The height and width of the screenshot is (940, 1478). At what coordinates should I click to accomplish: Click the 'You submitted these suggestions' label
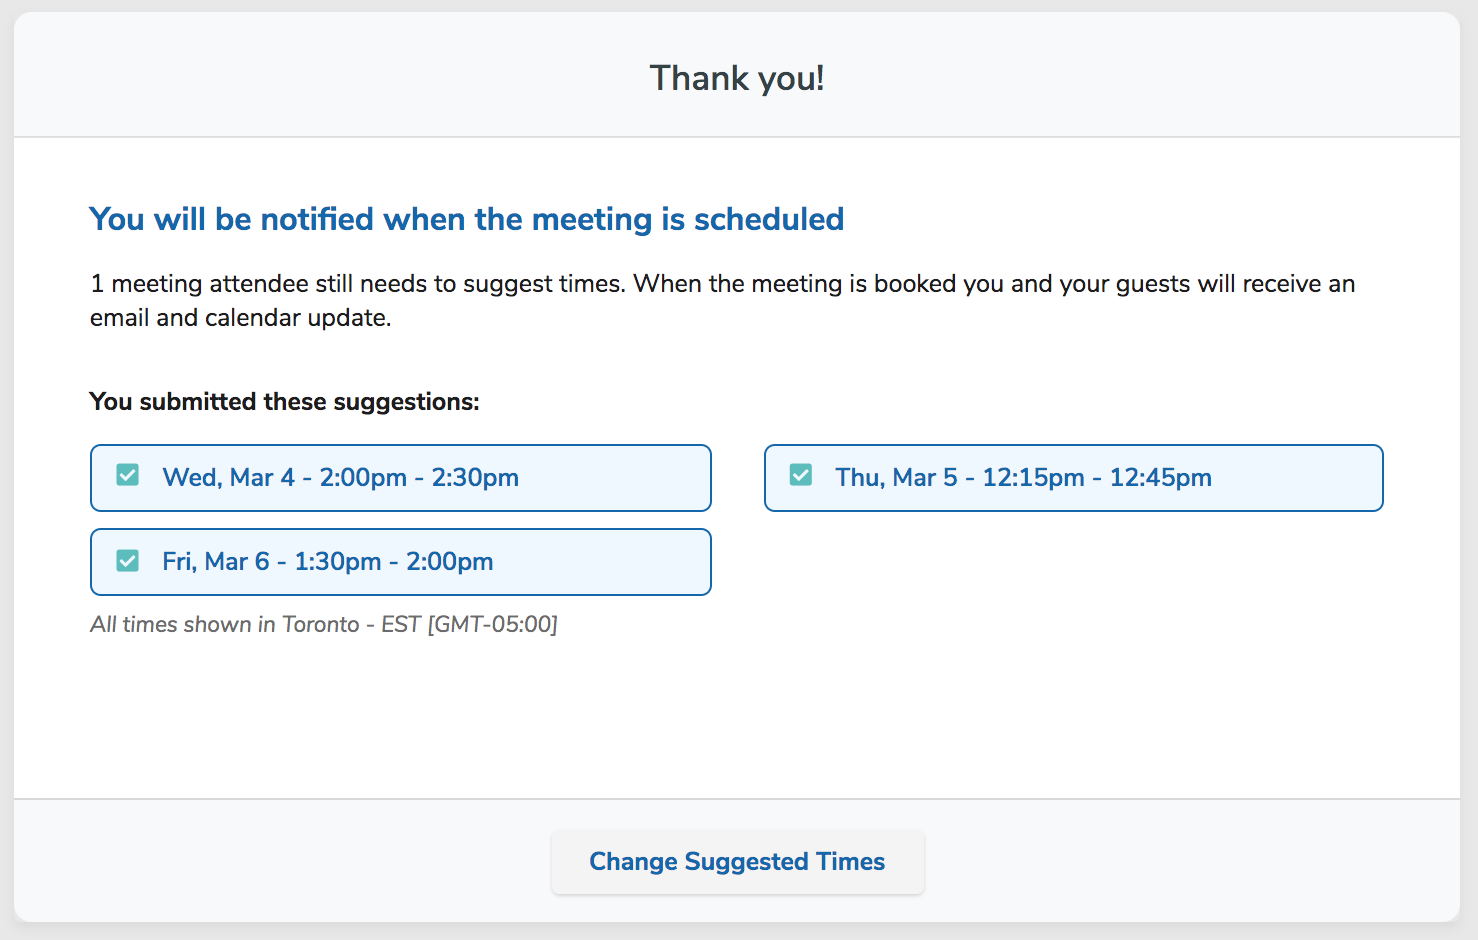point(284,401)
